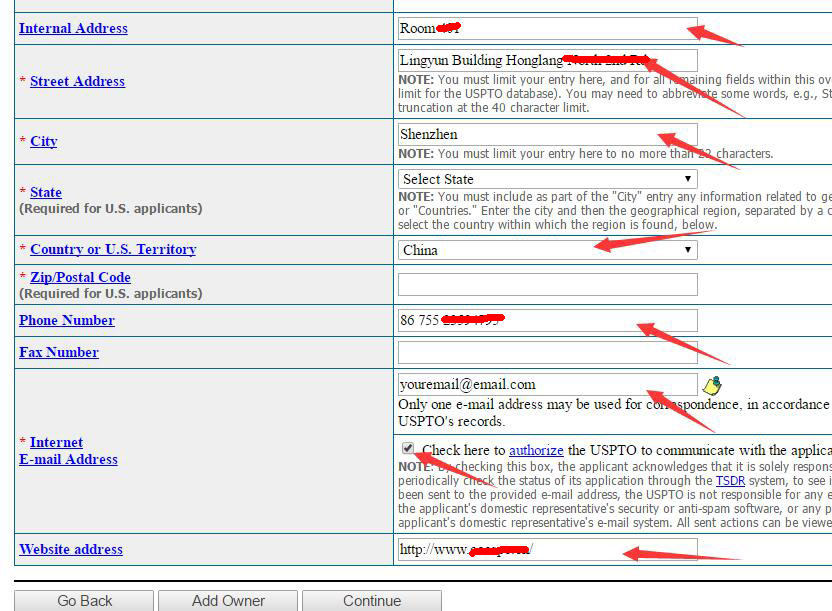Click the Go Back button

coord(84,601)
